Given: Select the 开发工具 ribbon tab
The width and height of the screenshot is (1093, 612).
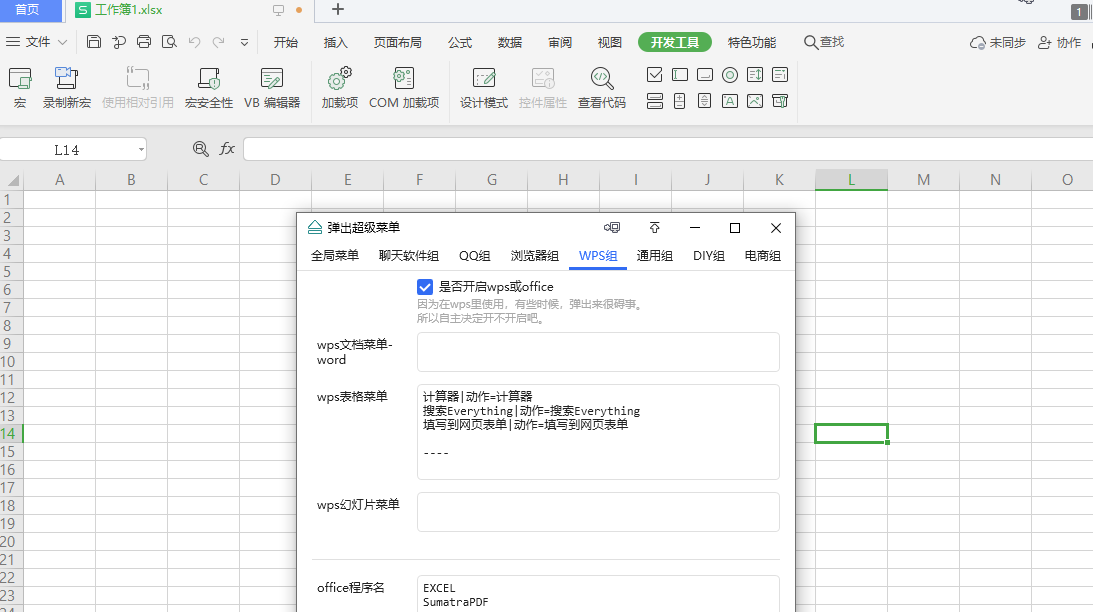Looking at the screenshot, I should pos(675,43).
